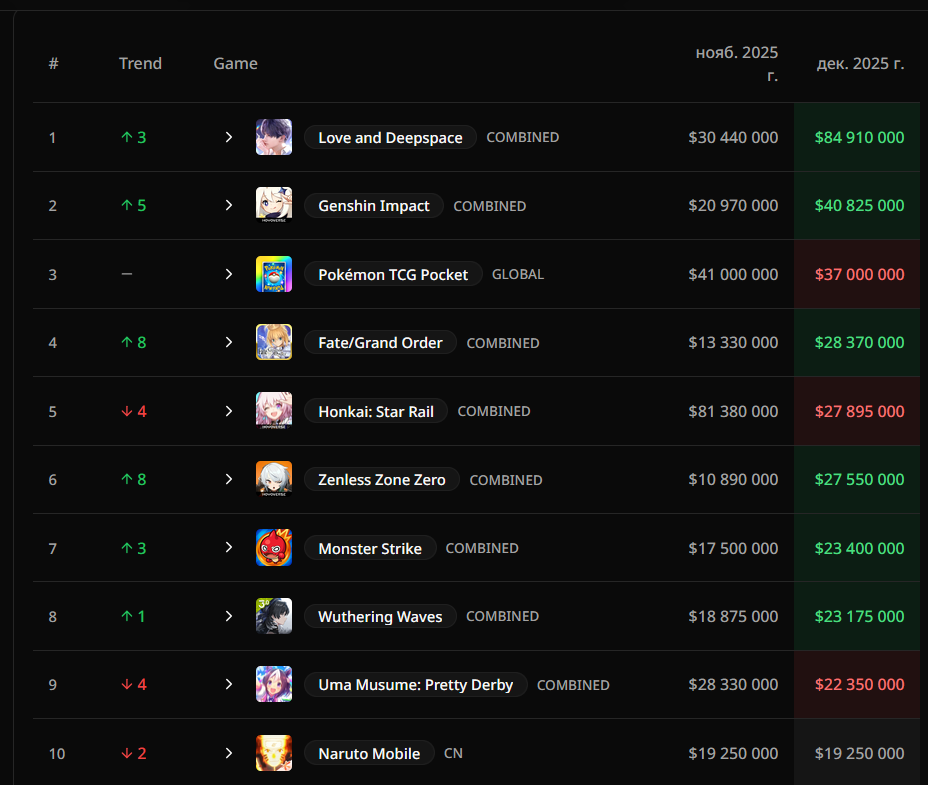
Task: Click the $20 970 000 November value
Action: coord(733,205)
